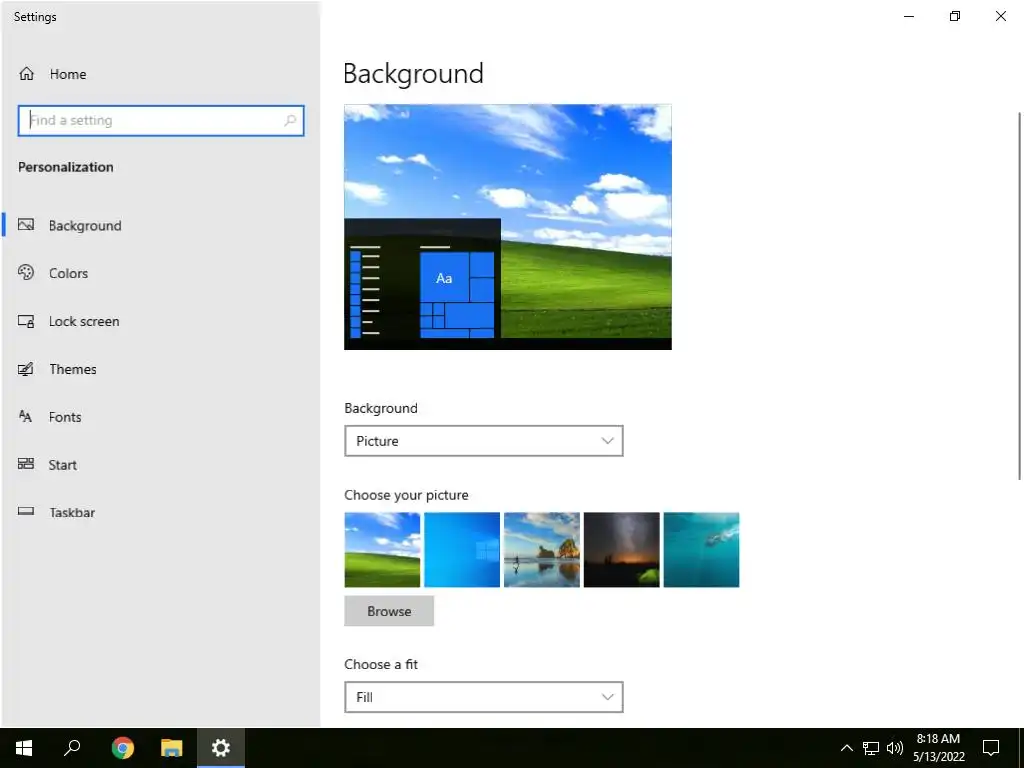Image resolution: width=1024 pixels, height=768 pixels.
Task: Click the vertical scrollbar of the Settings page
Action: pyautogui.click(x=1019, y=296)
